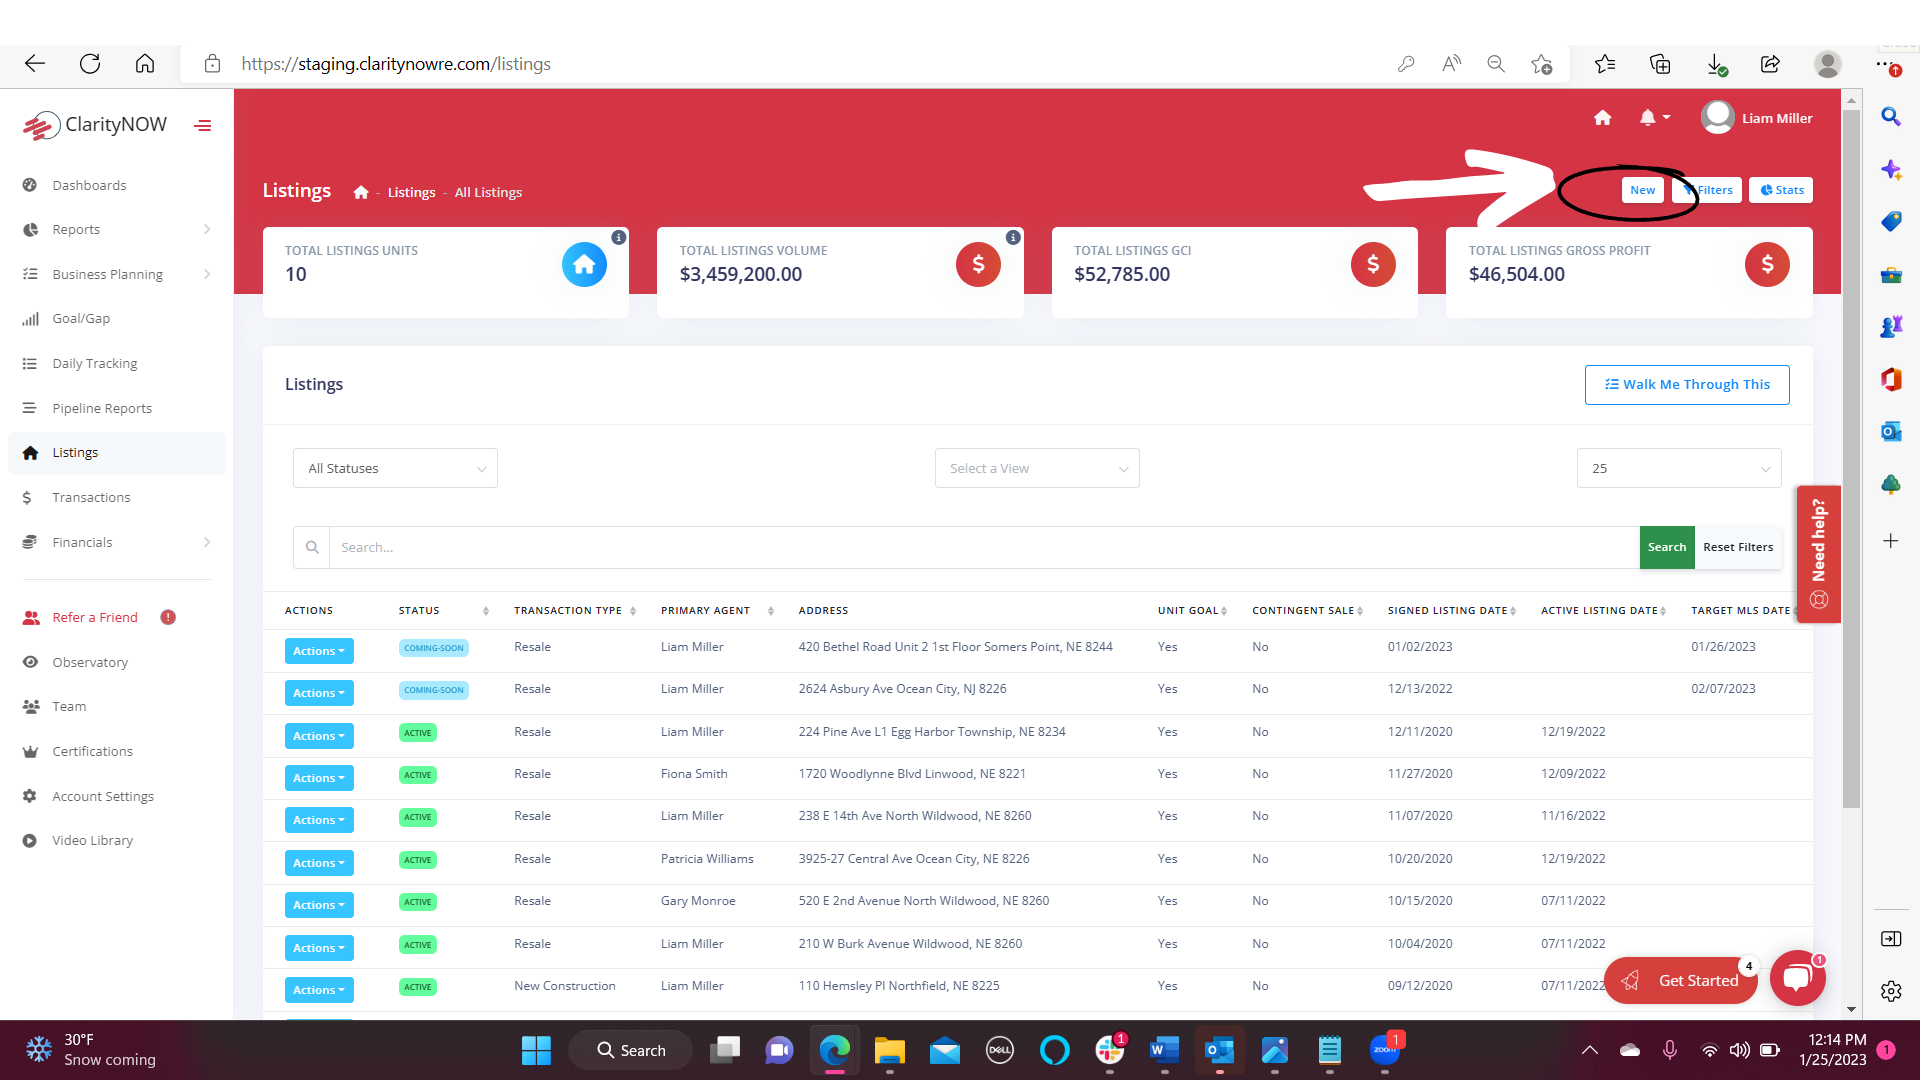Open Daily Tracking in sidebar

coord(95,363)
